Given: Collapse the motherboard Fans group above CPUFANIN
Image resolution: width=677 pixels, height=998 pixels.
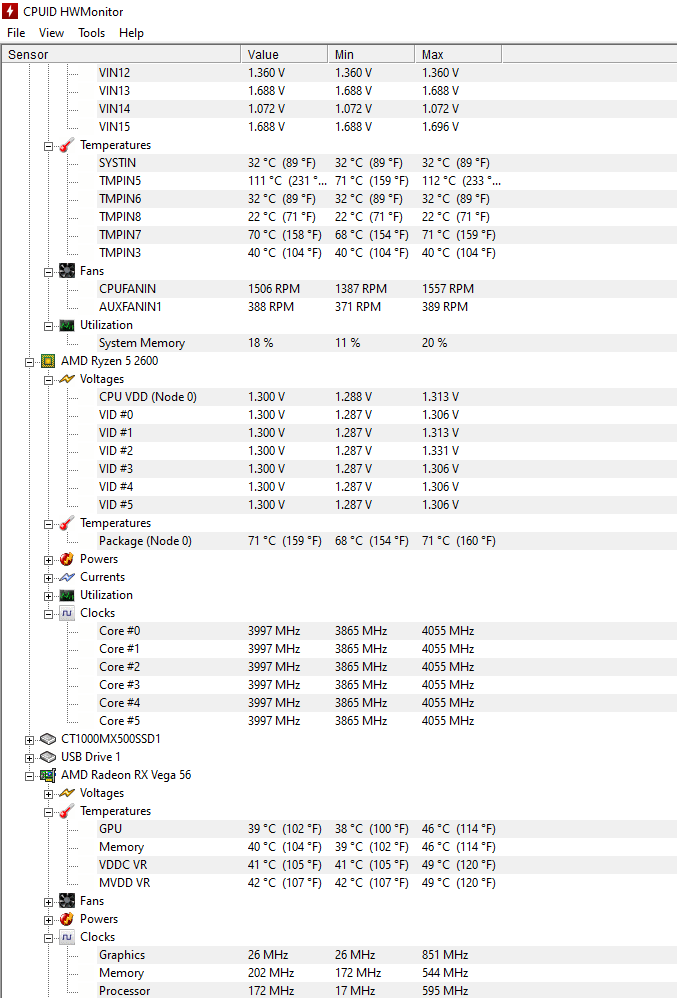Looking at the screenshot, I should pos(48,272).
